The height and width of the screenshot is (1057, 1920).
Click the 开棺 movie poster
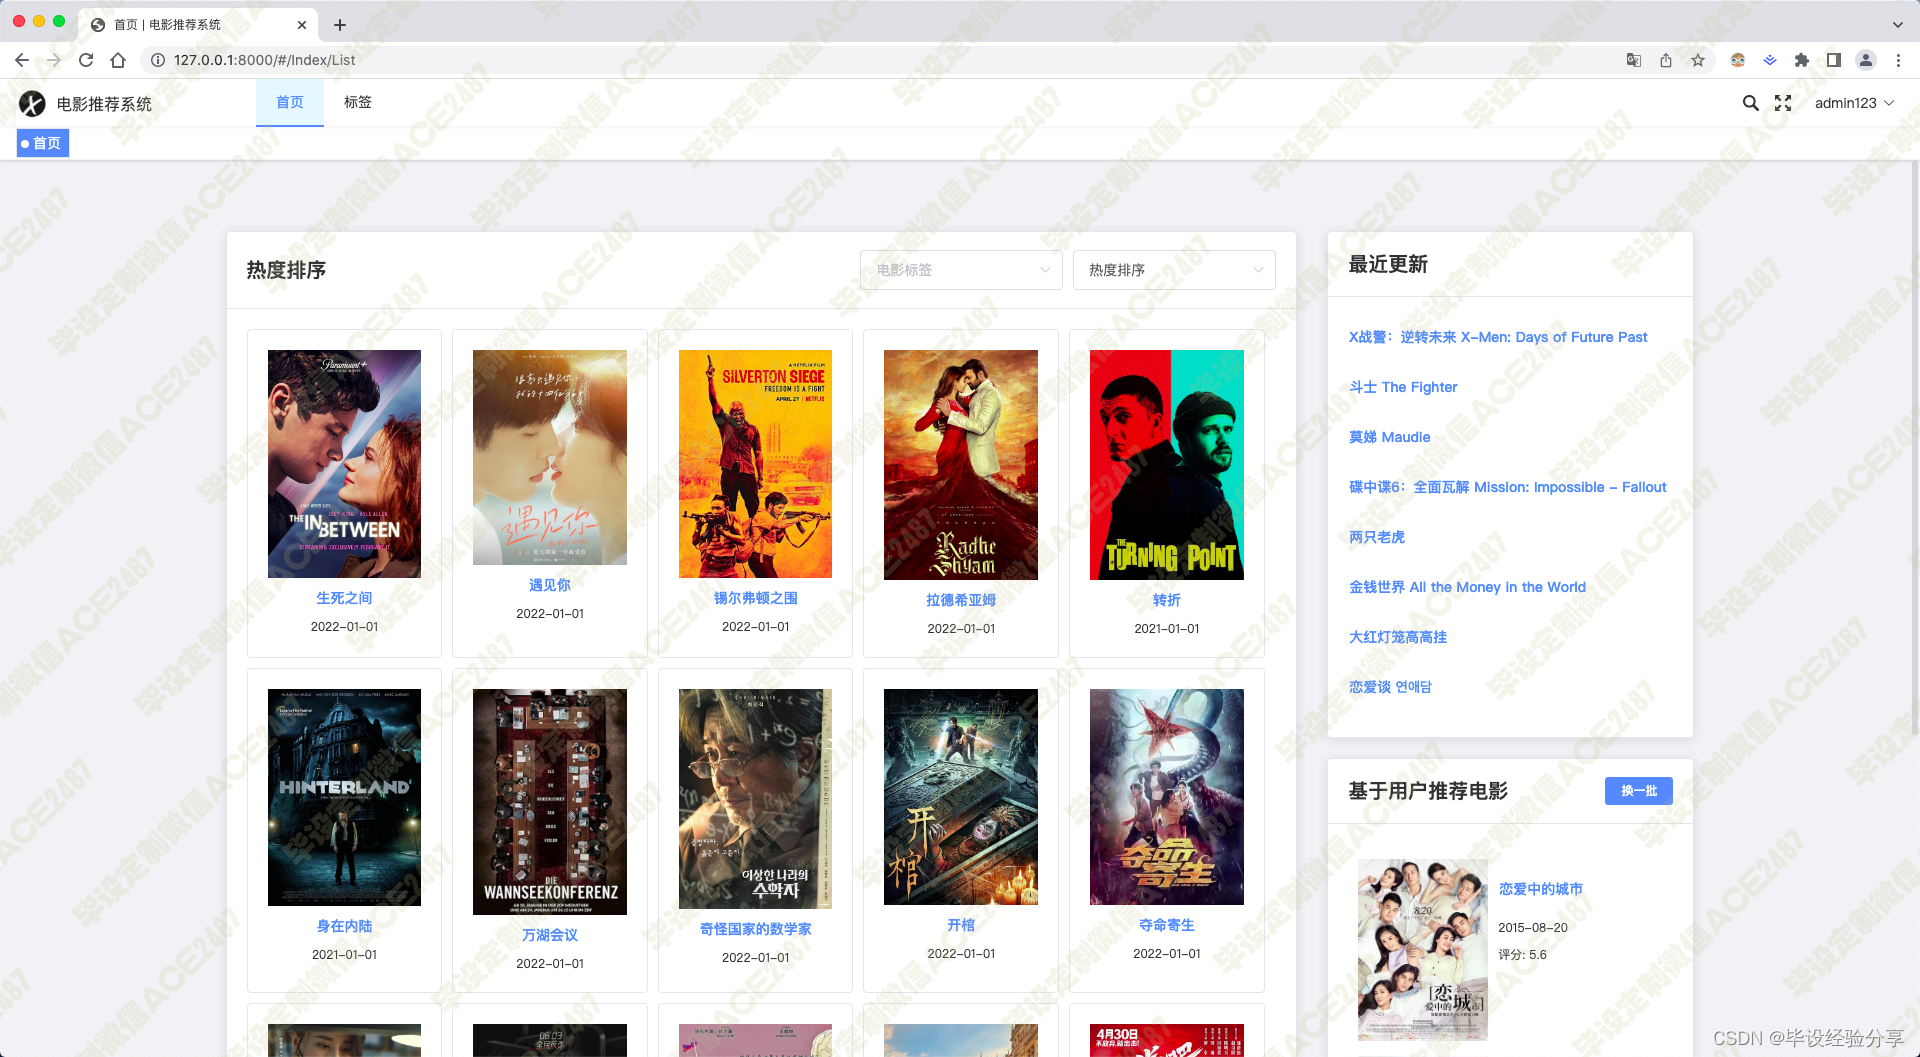pos(961,797)
